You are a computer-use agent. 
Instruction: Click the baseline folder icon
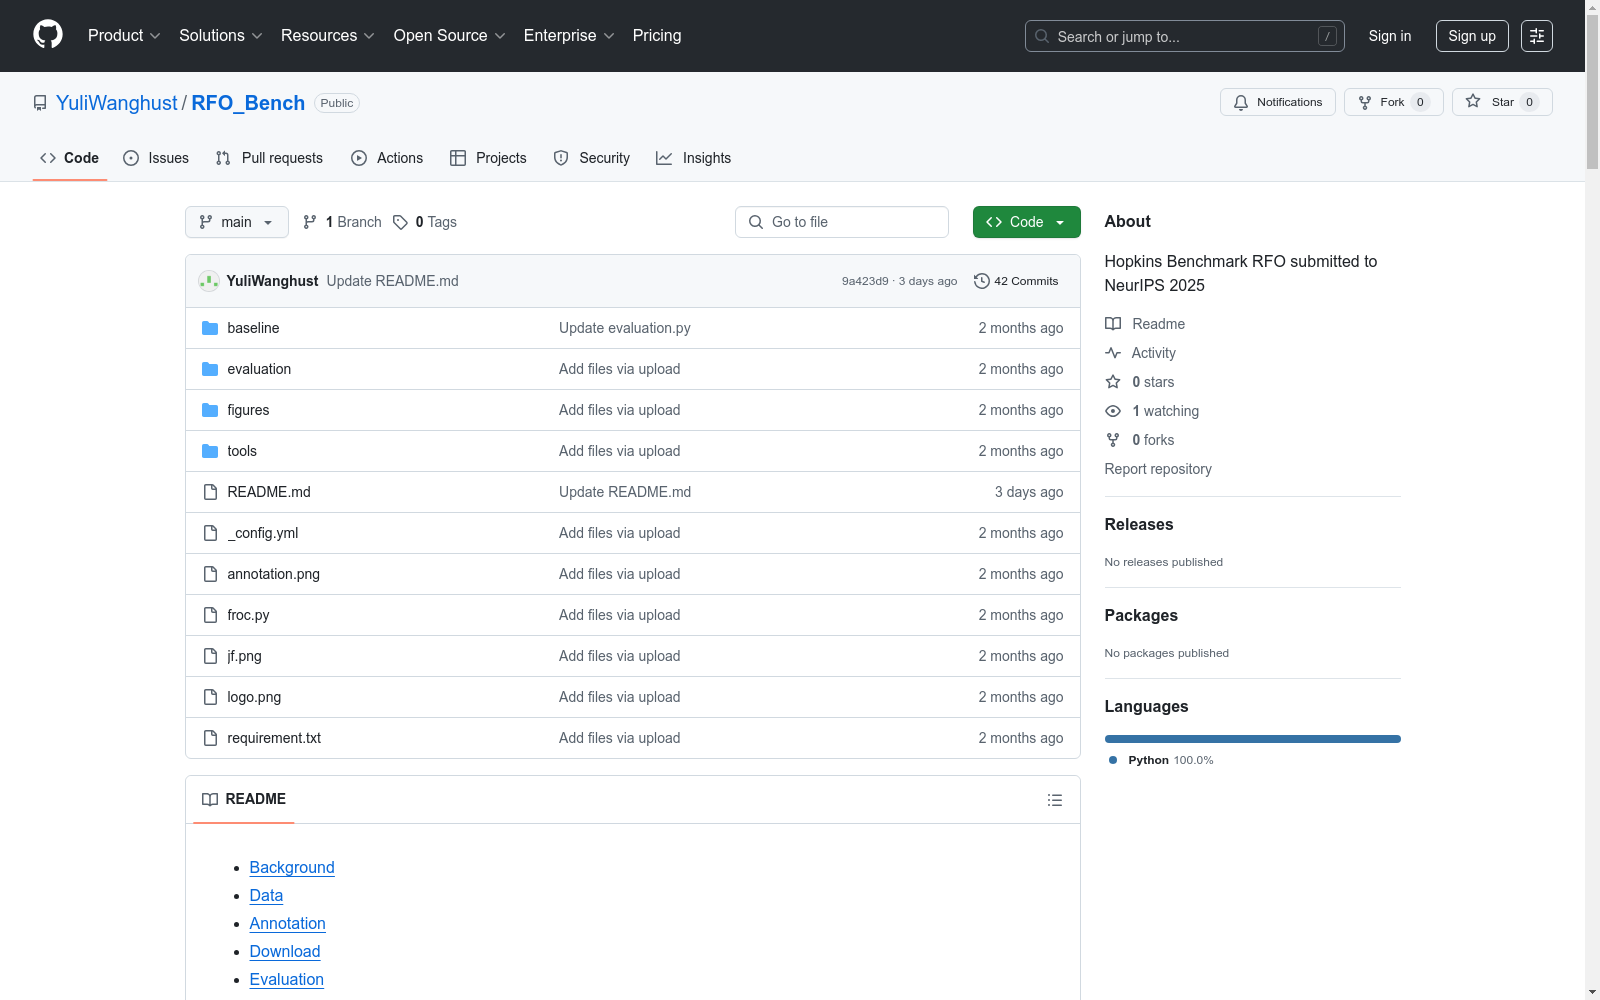(x=210, y=328)
